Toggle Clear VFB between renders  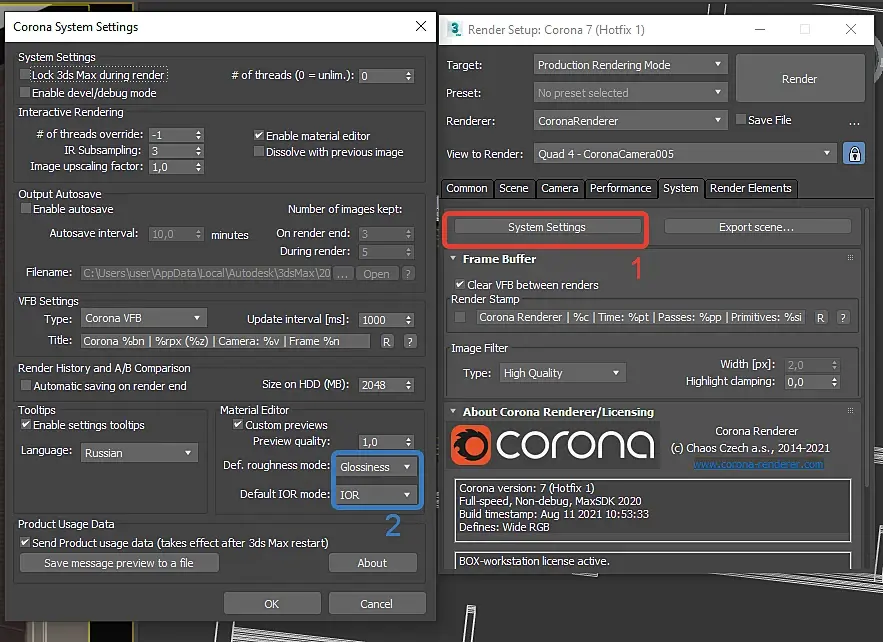[x=460, y=284]
